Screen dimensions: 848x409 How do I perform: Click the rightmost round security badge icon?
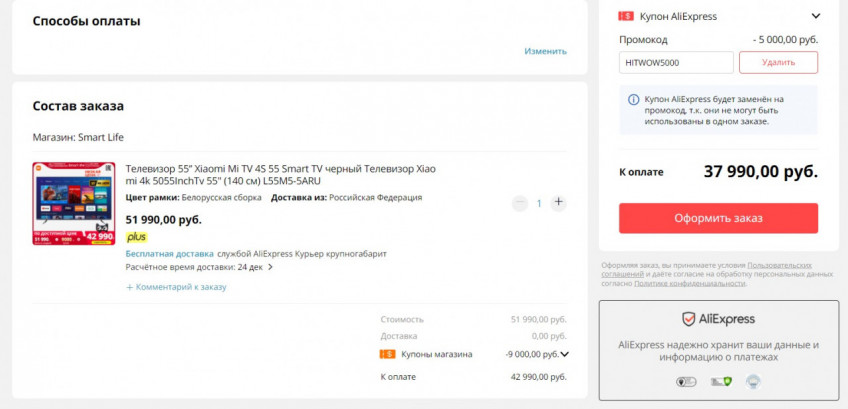click(753, 381)
